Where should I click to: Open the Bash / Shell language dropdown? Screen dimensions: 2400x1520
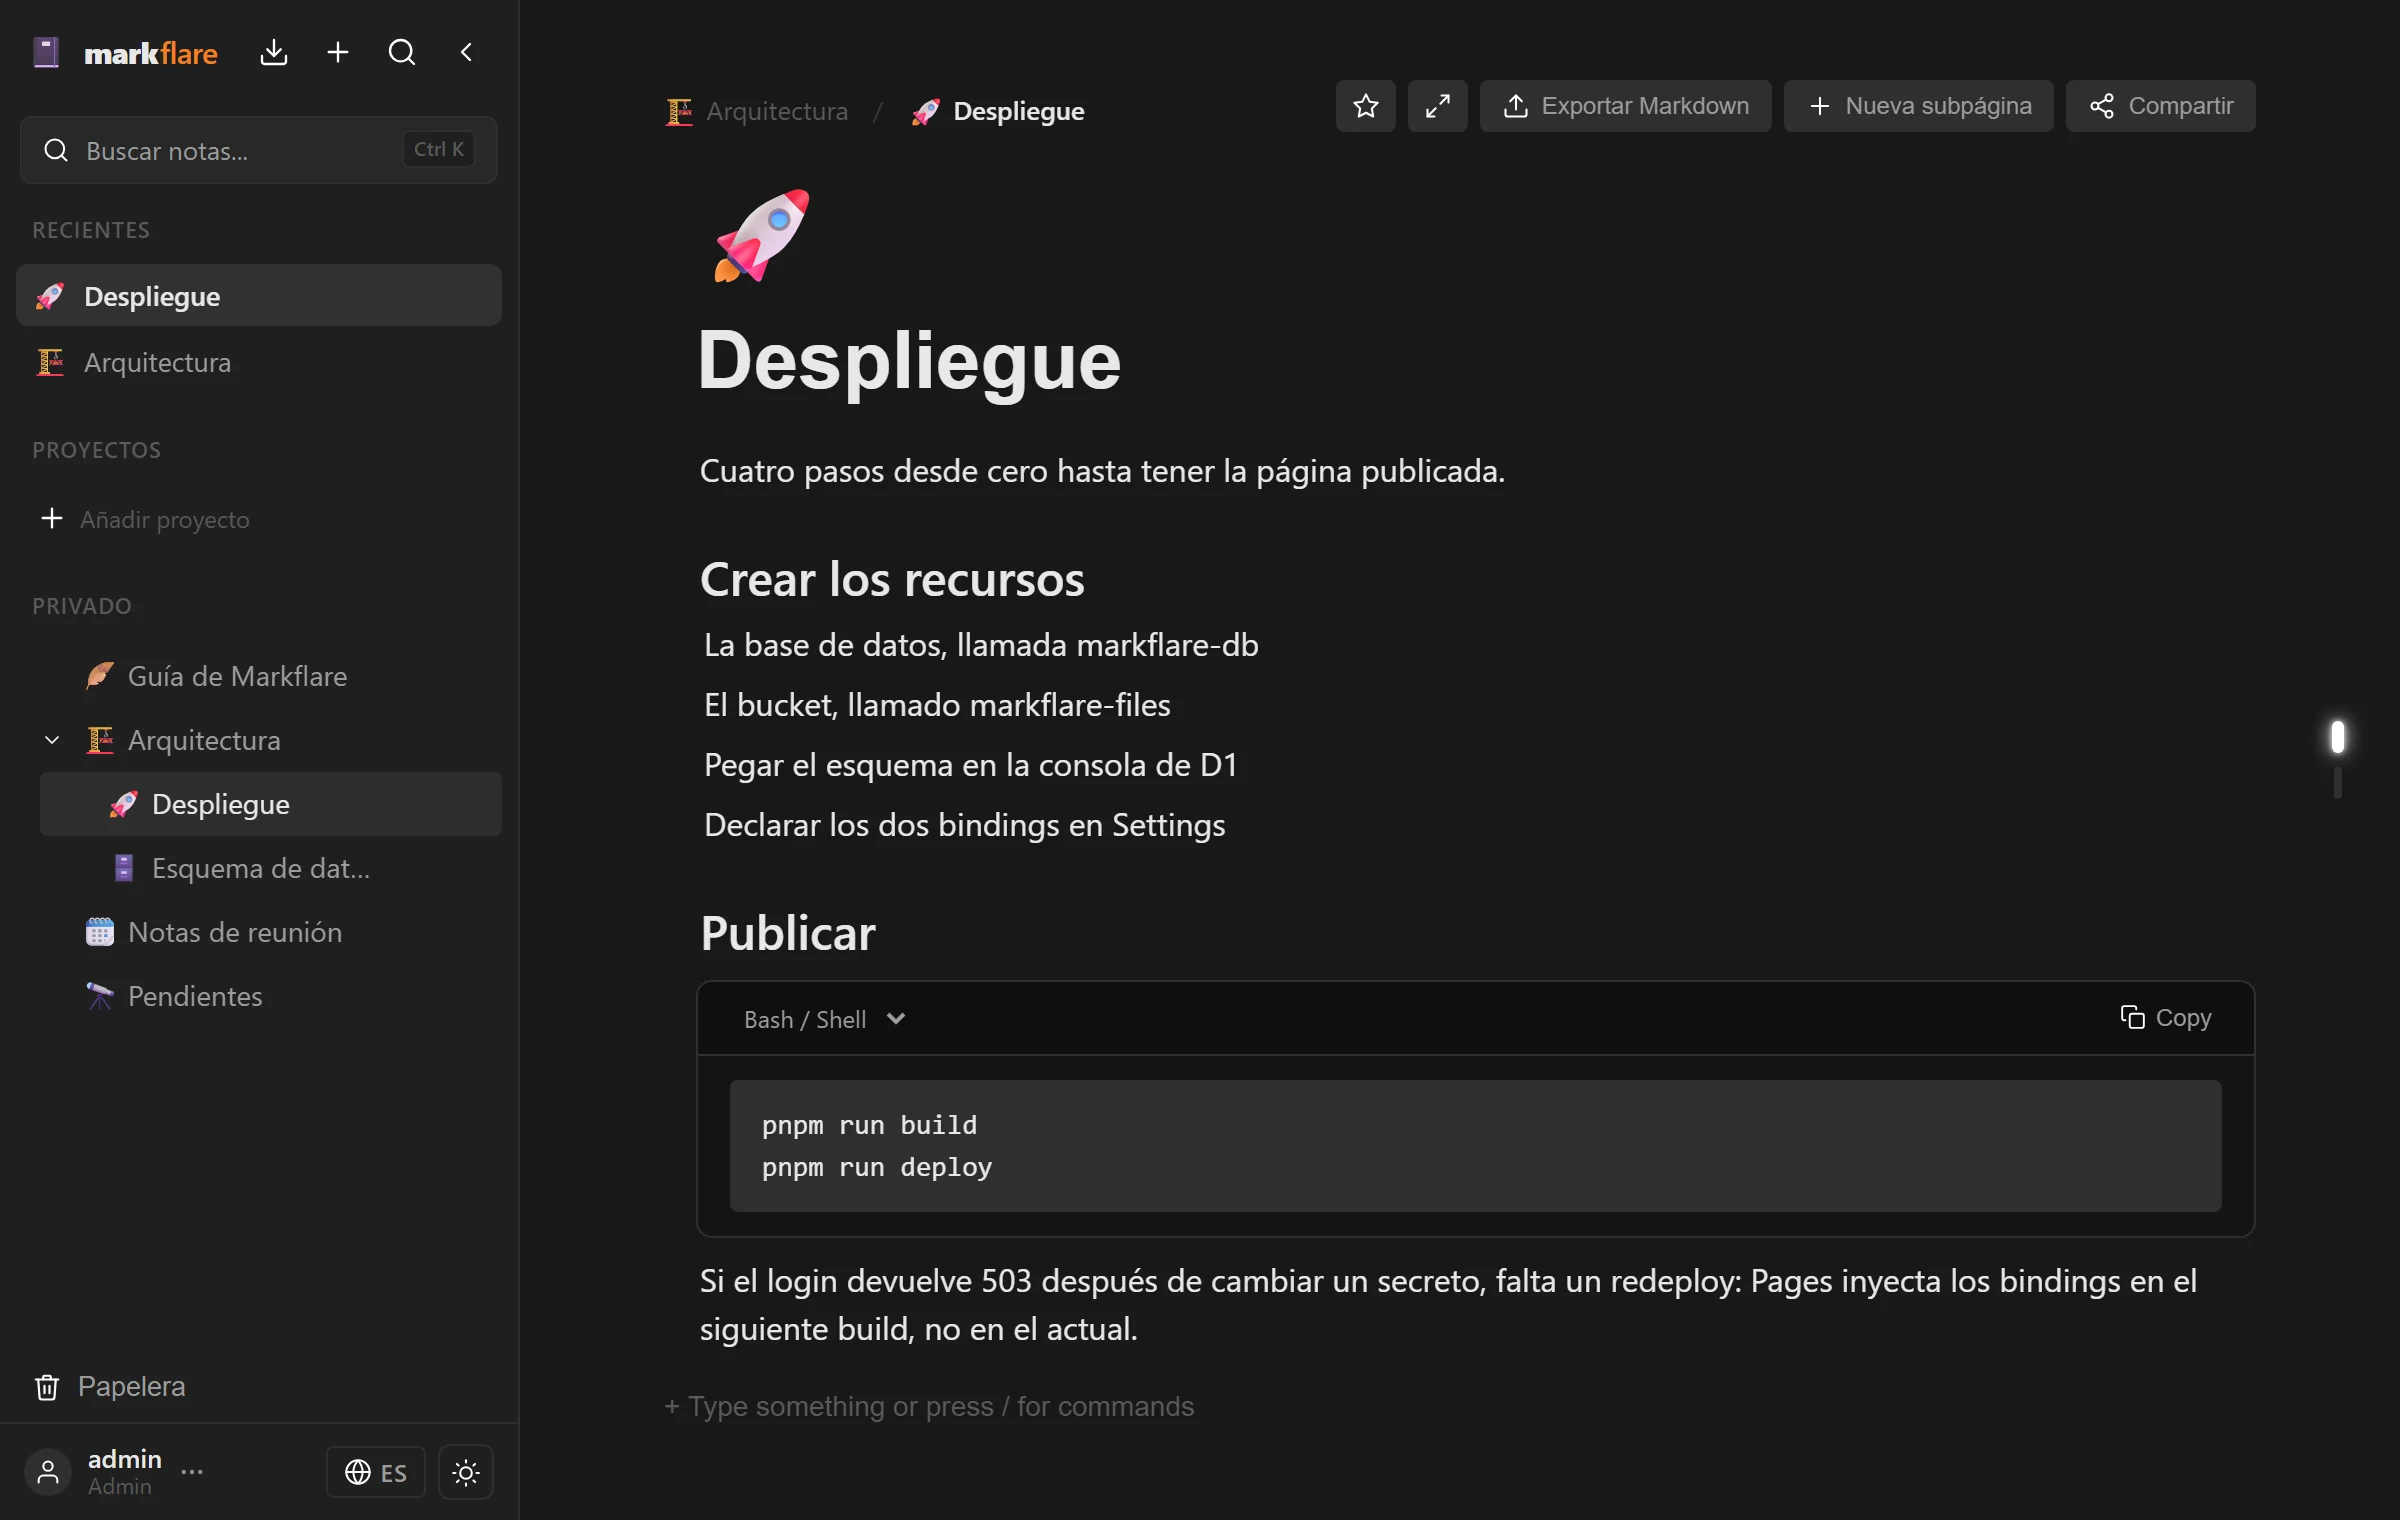824,1019
